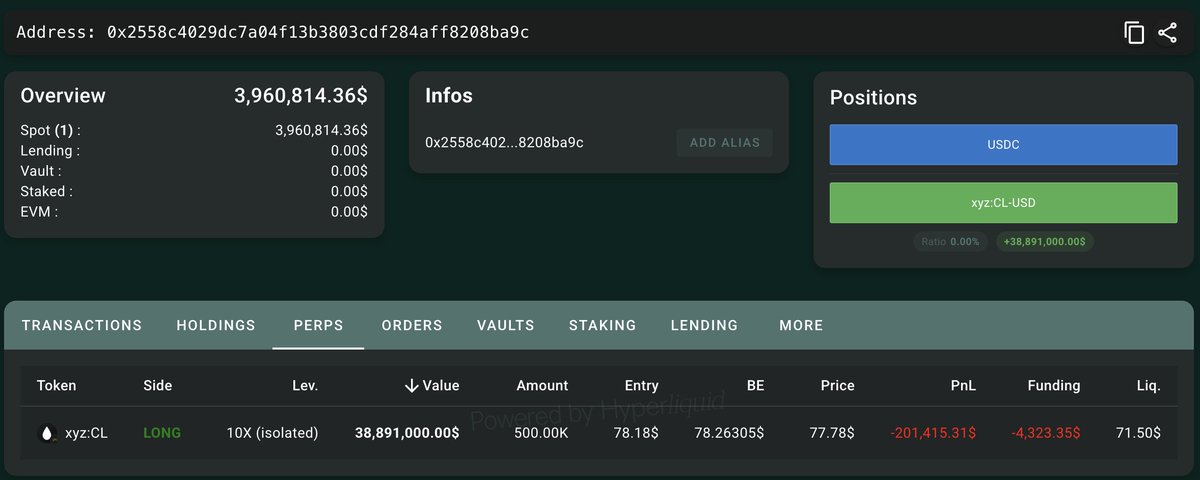The image size is (1200, 480).
Task: Click the 10X (isolated) leverage cell
Action: [x=272, y=433]
